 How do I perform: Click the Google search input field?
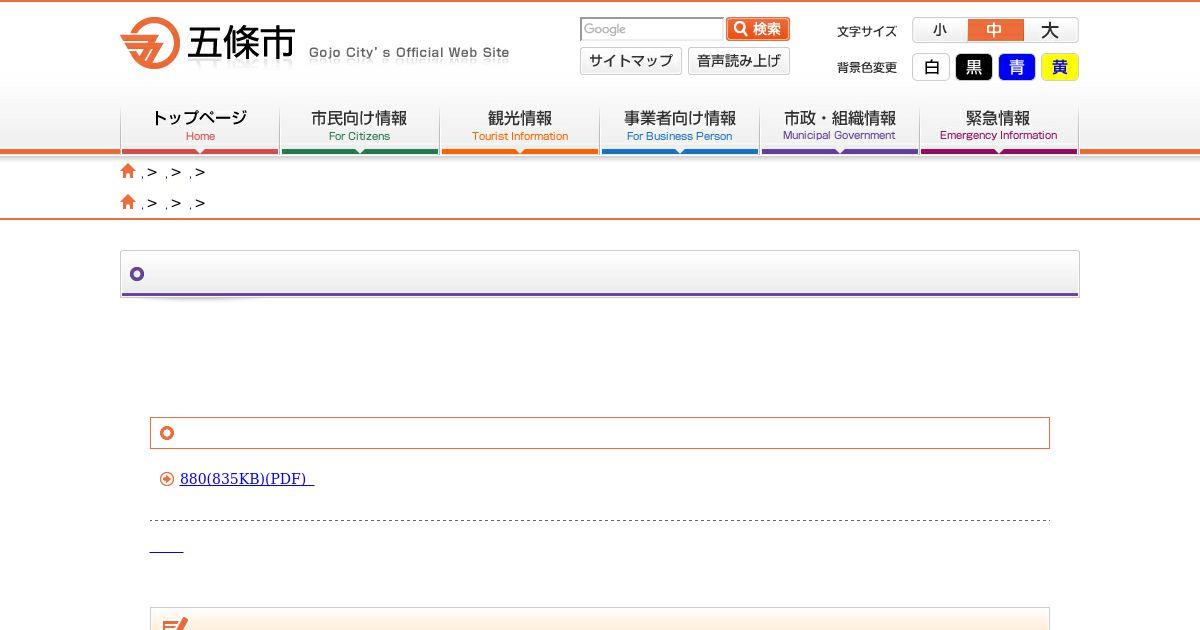(652, 29)
